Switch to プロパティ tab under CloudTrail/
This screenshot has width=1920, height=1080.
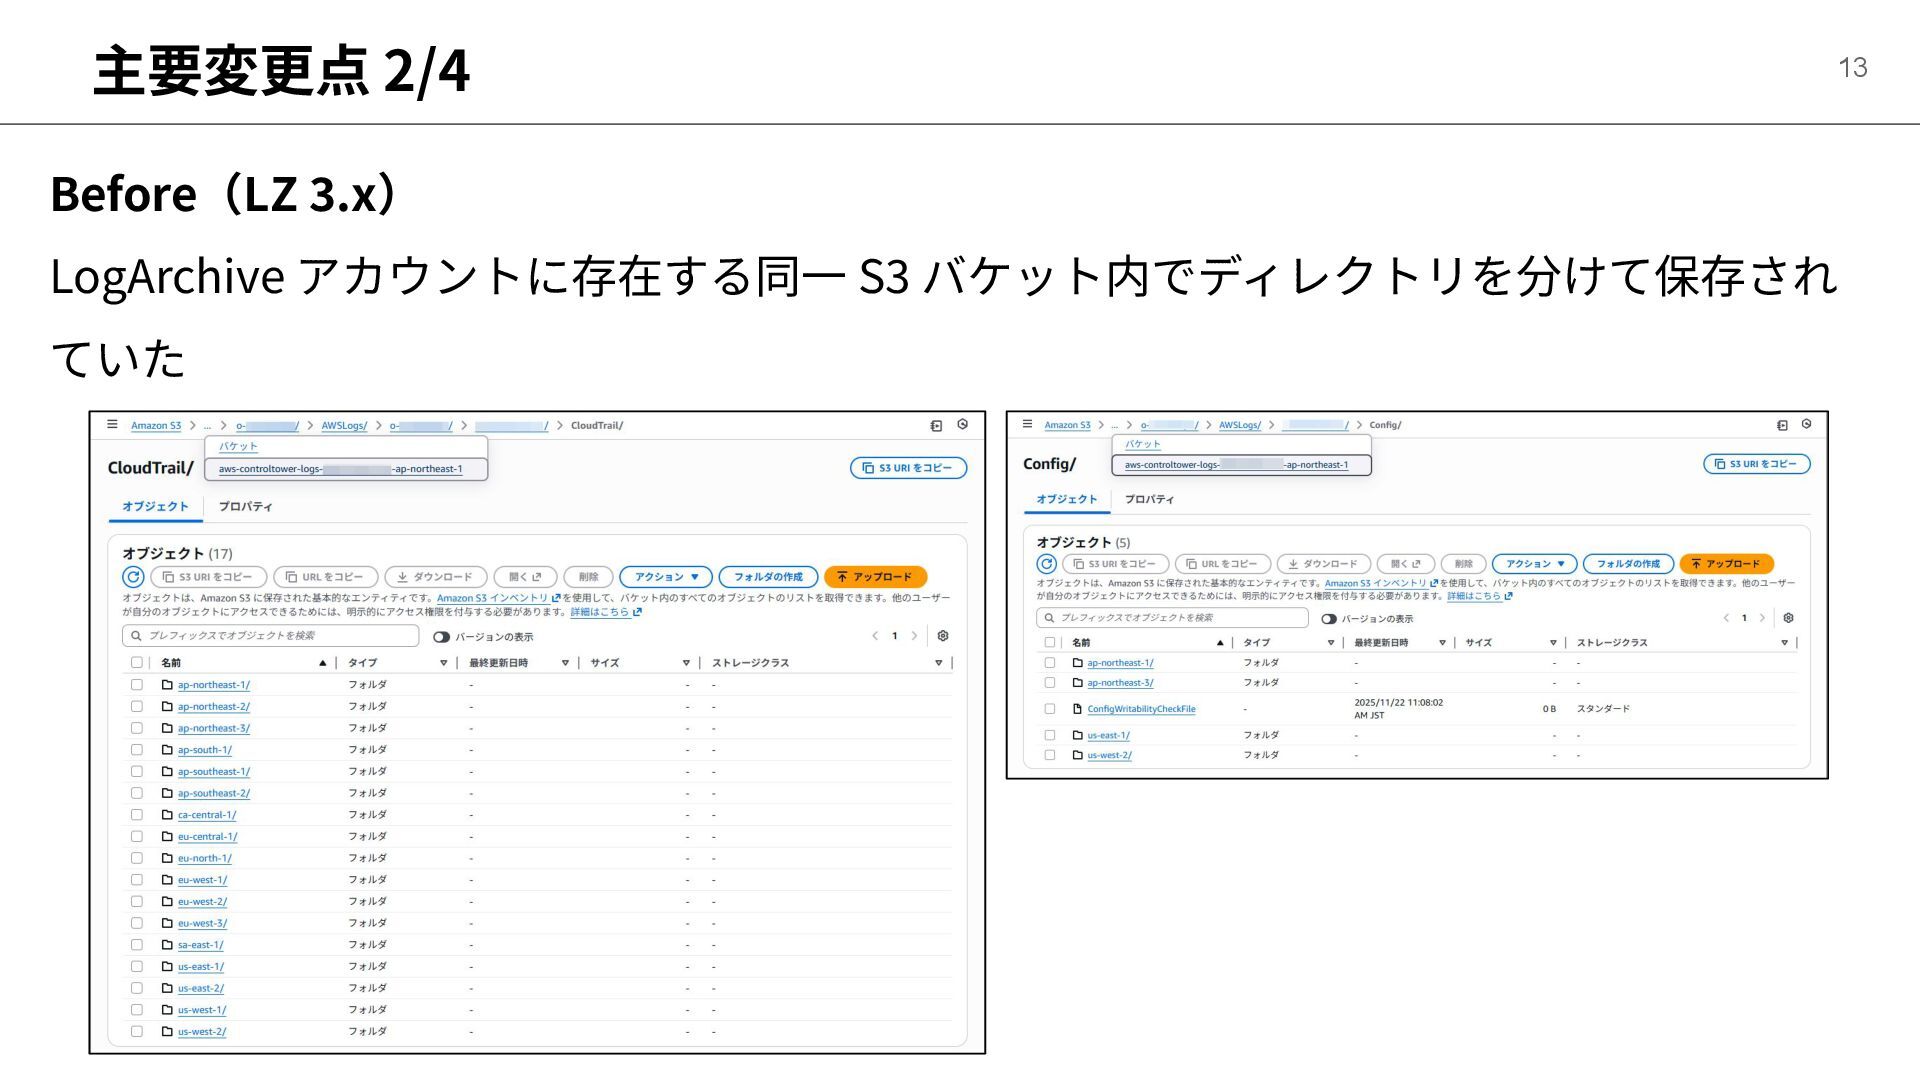point(245,507)
